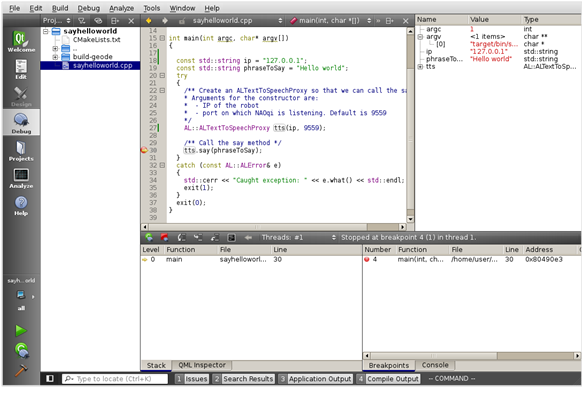Screen dimensions: 582x395
Task: Open the Qt Welcome mode
Action: point(21,41)
